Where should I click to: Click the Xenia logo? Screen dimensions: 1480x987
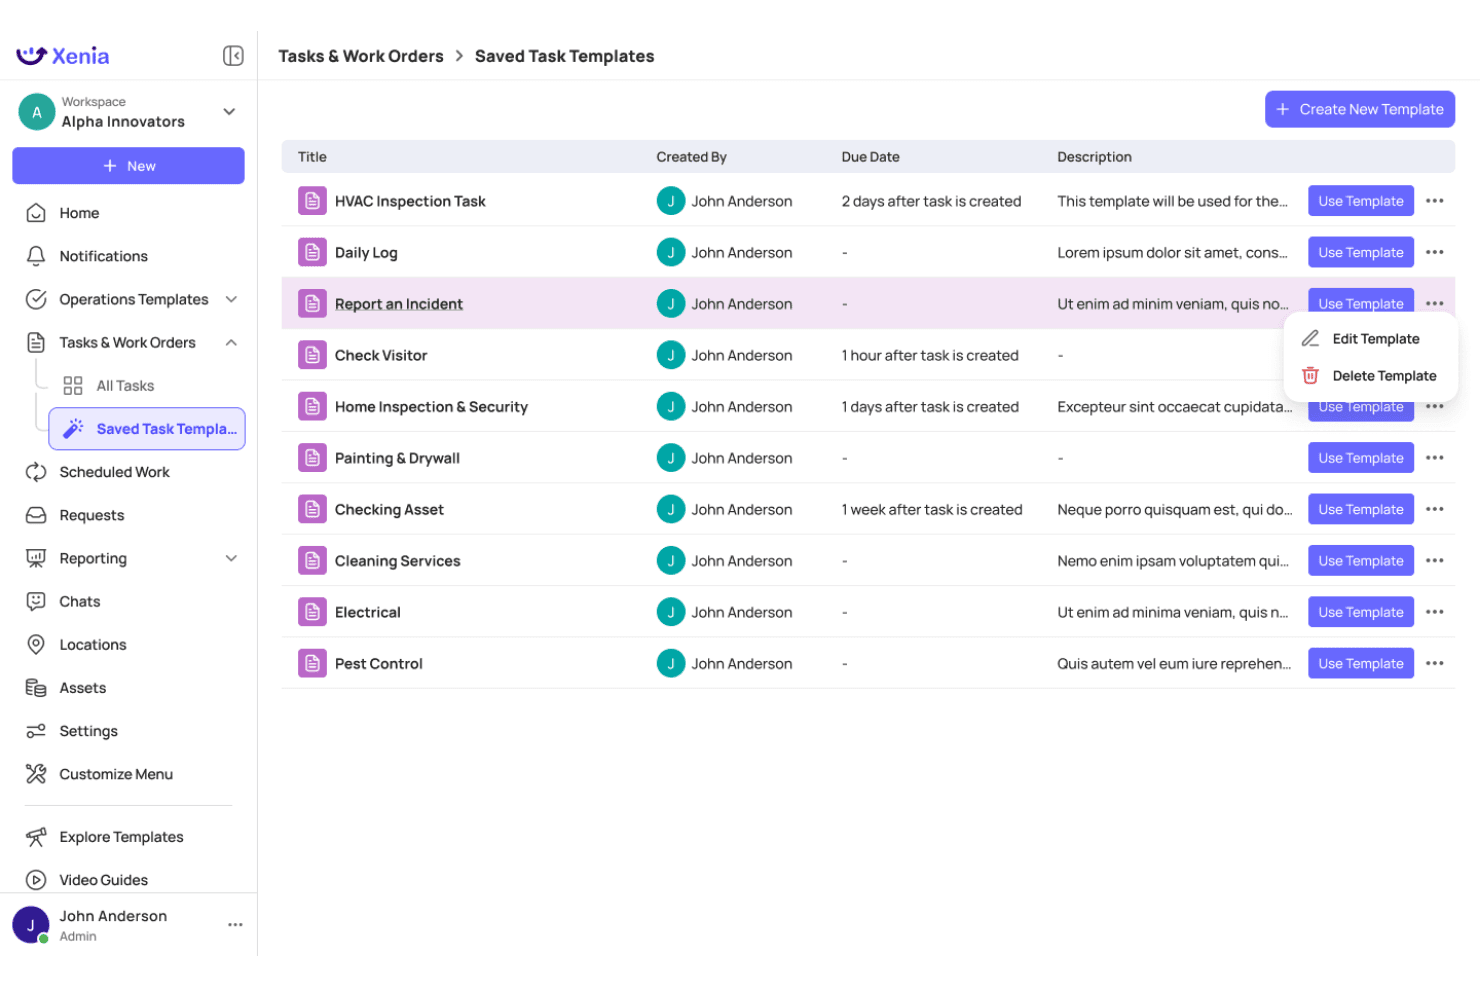63,56
